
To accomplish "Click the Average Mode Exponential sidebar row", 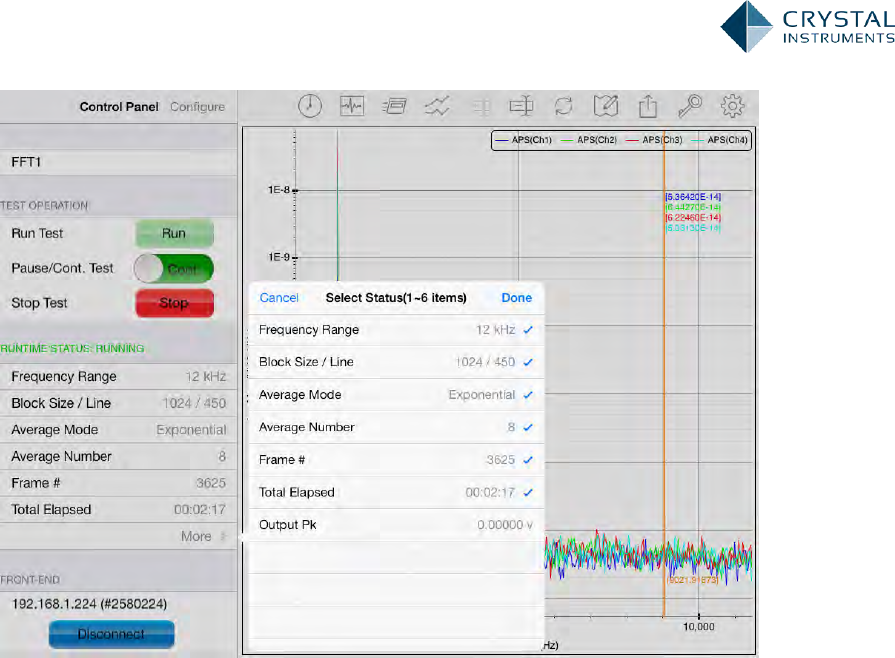I will pos(118,430).
